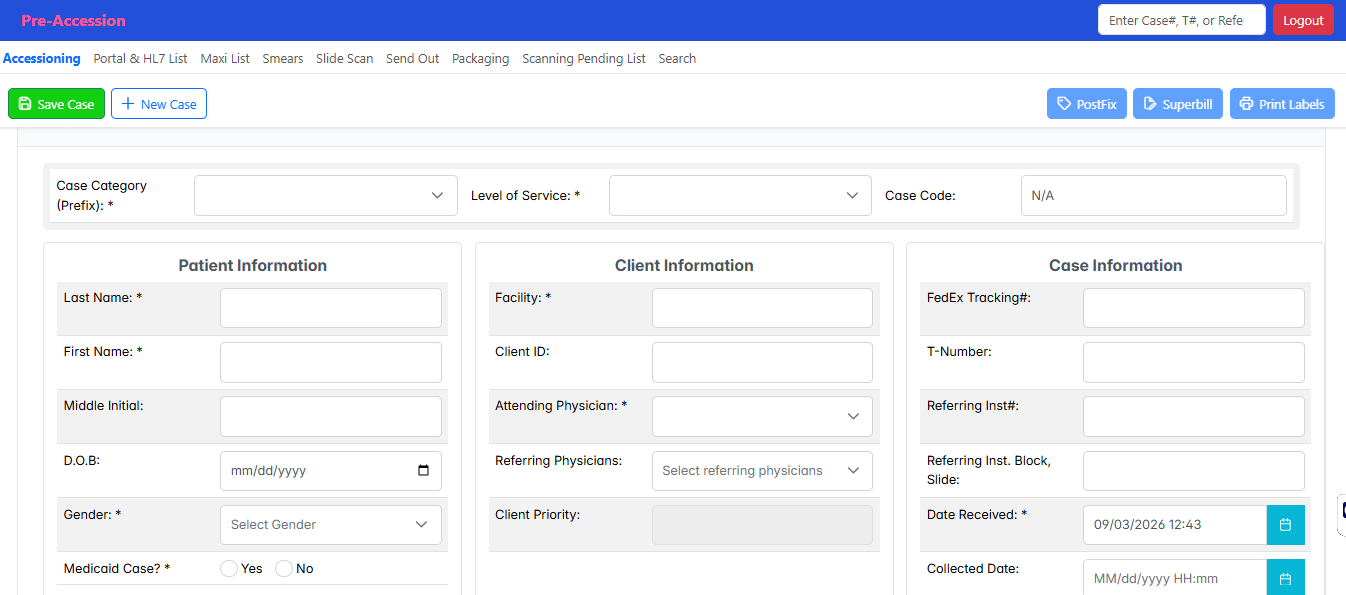Click the First Name input field
1346x595 pixels.
331,362
